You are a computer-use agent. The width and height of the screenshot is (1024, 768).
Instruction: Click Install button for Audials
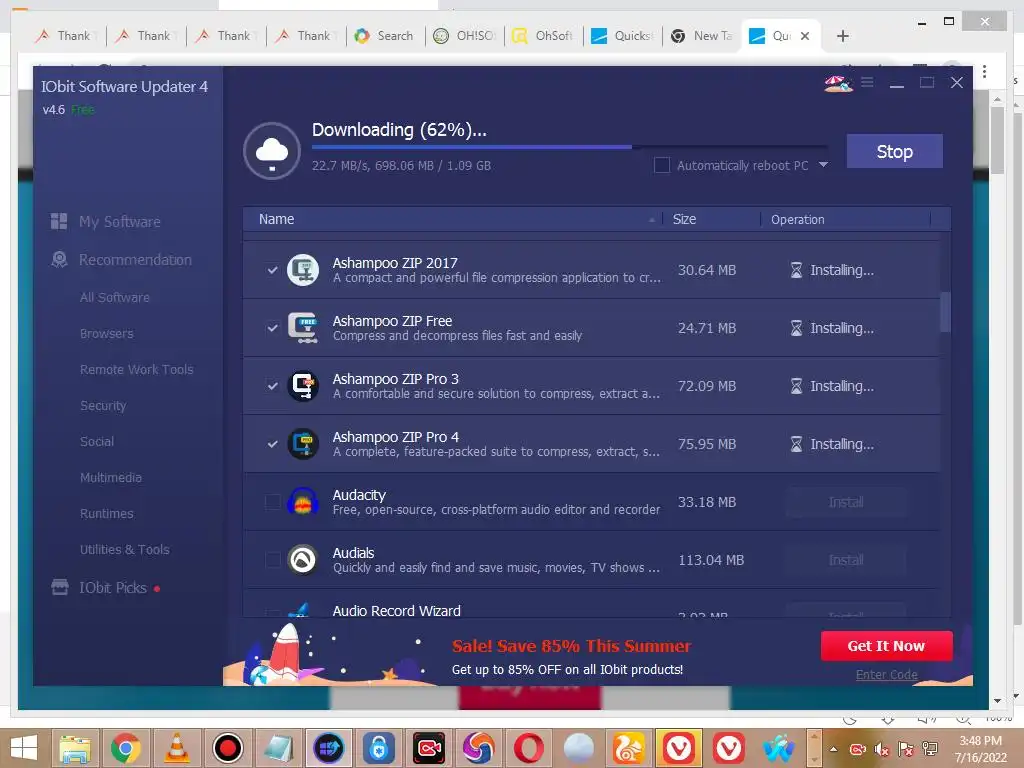point(846,560)
